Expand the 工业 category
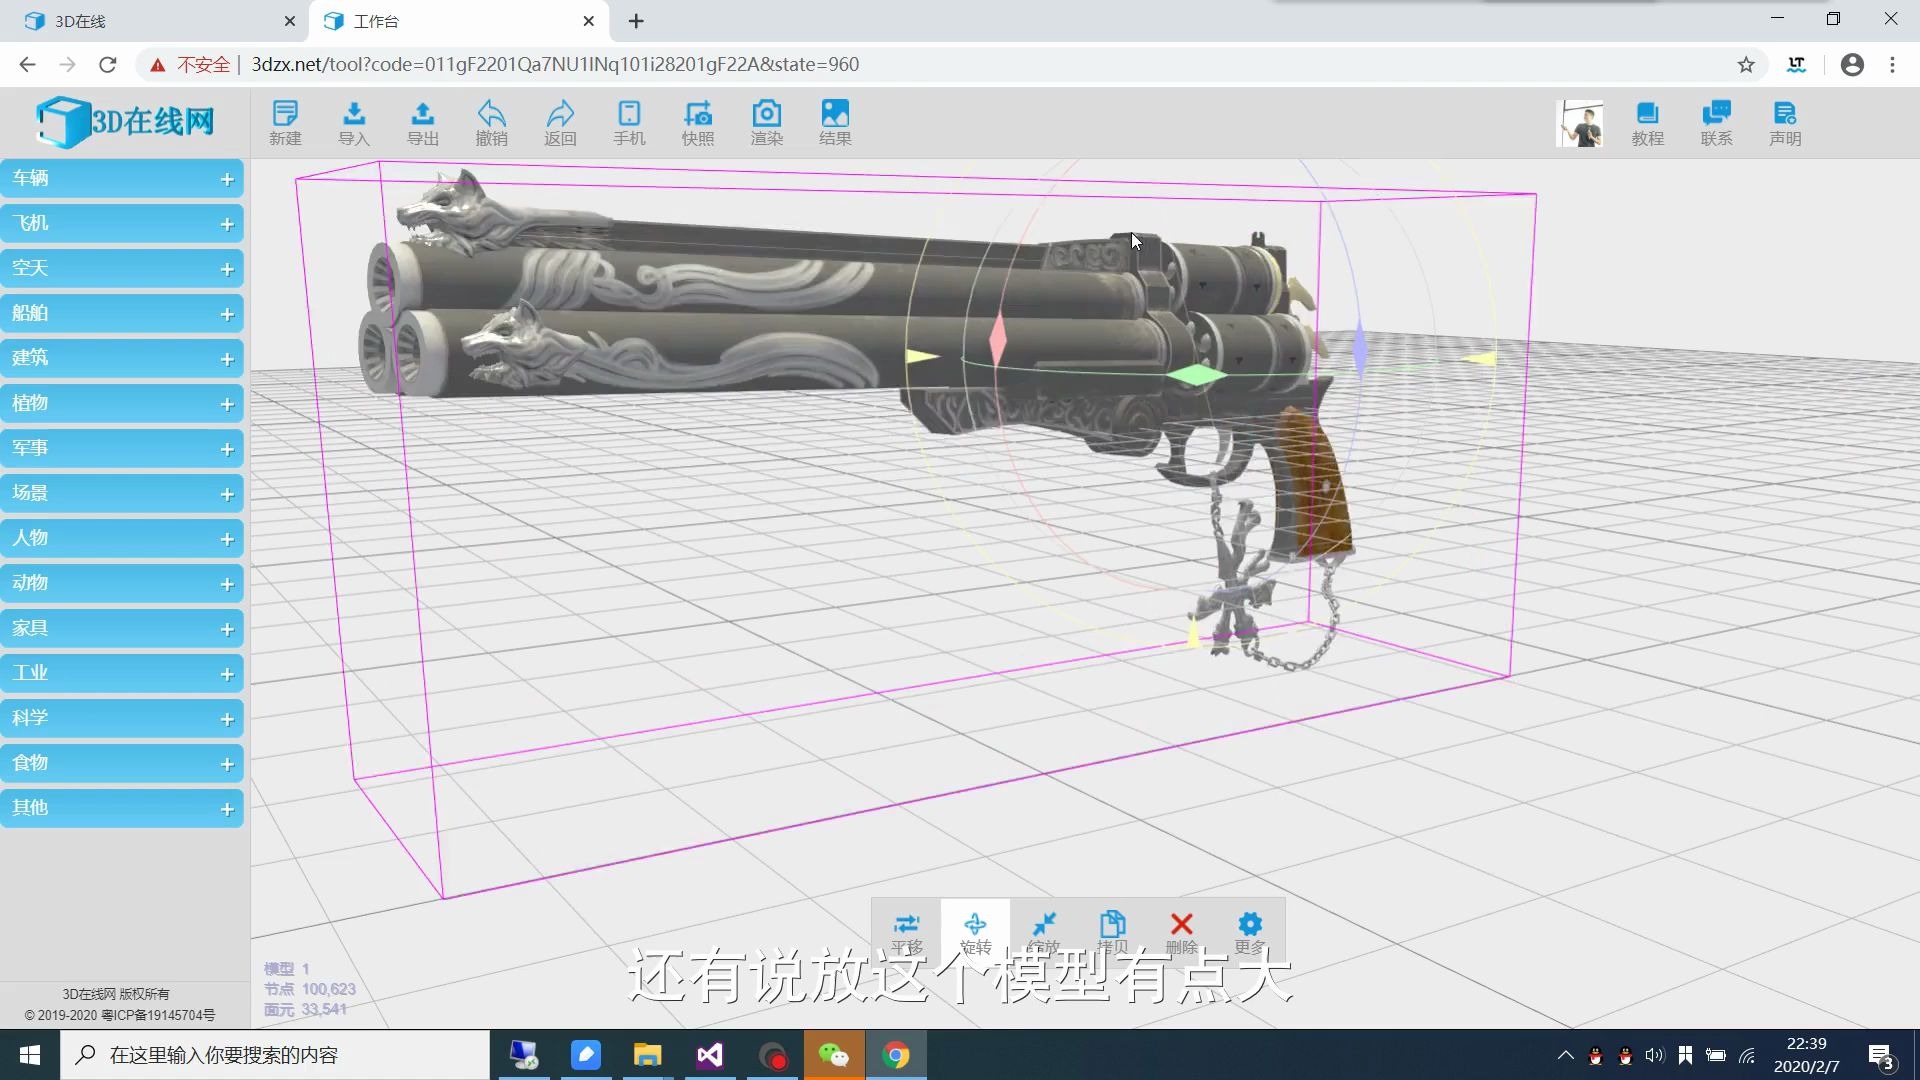The height and width of the screenshot is (1080, 1920). (122, 674)
